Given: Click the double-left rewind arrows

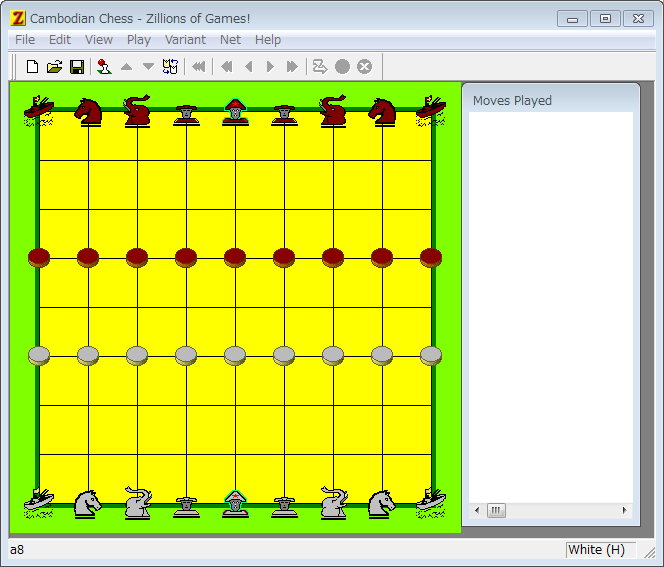Looking at the screenshot, I should pyautogui.click(x=227, y=67).
